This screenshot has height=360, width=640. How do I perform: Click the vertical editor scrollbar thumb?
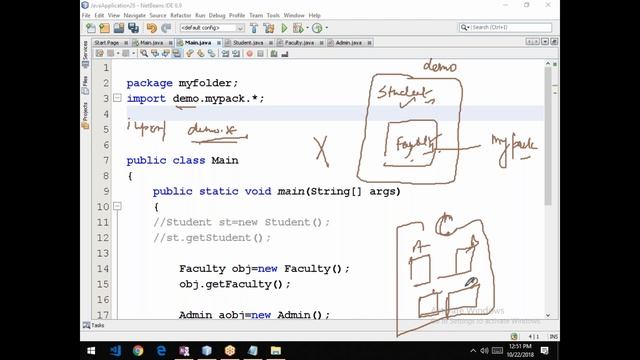(x=548, y=136)
